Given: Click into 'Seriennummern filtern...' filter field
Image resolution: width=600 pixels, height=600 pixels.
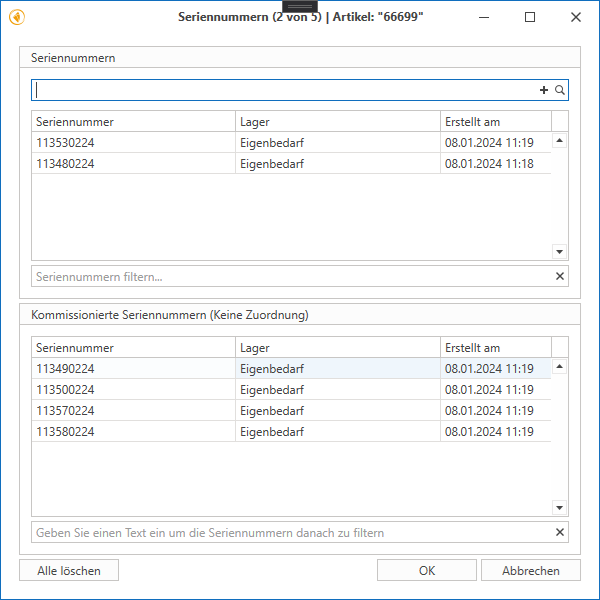Looking at the screenshot, I should pos(290,276).
